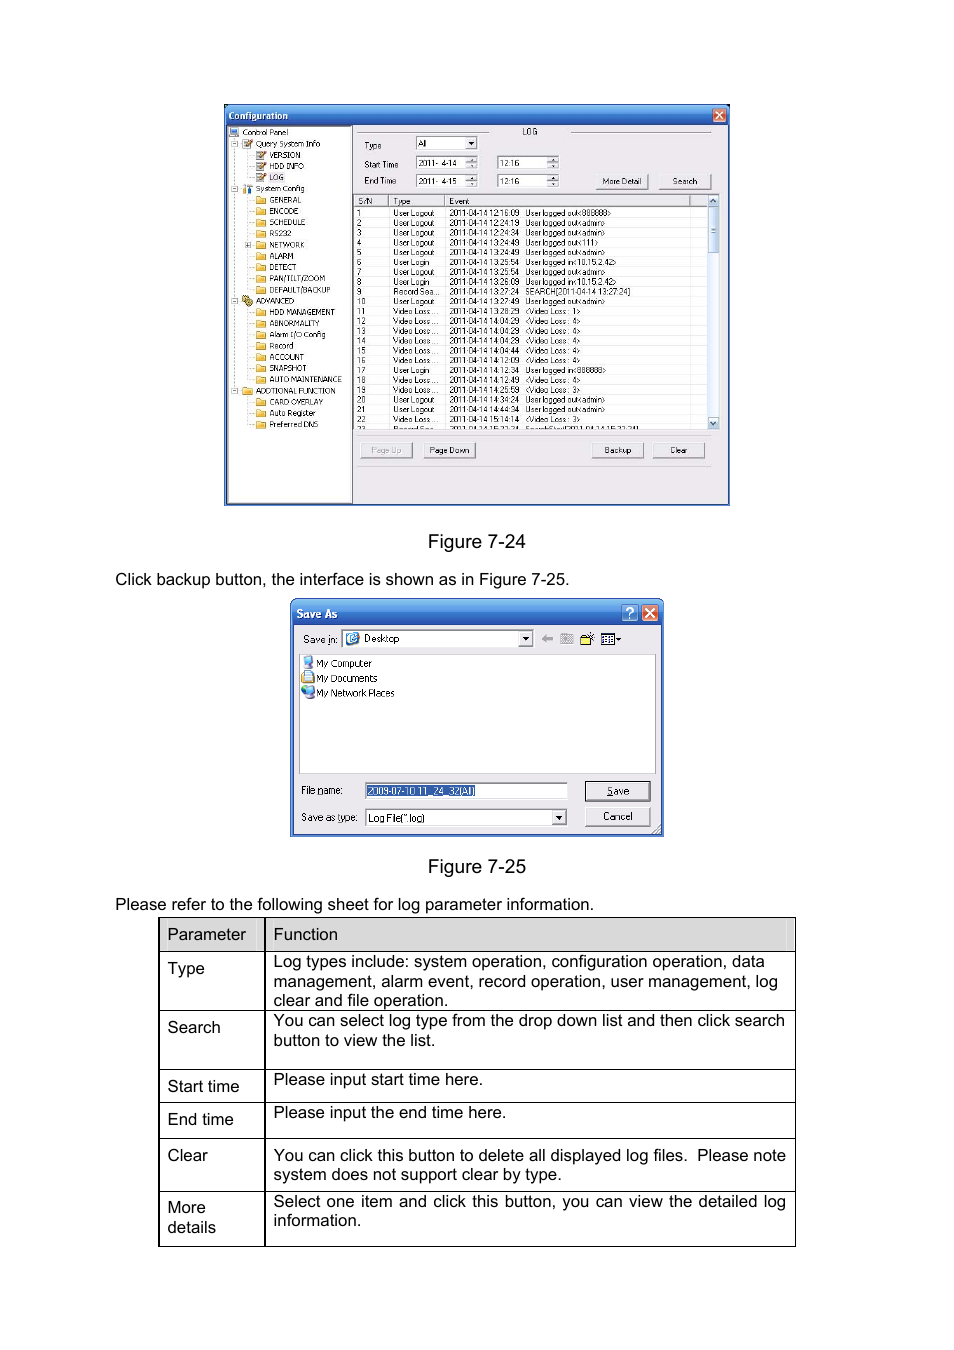Click the Up One Level folder icon

[567, 639]
